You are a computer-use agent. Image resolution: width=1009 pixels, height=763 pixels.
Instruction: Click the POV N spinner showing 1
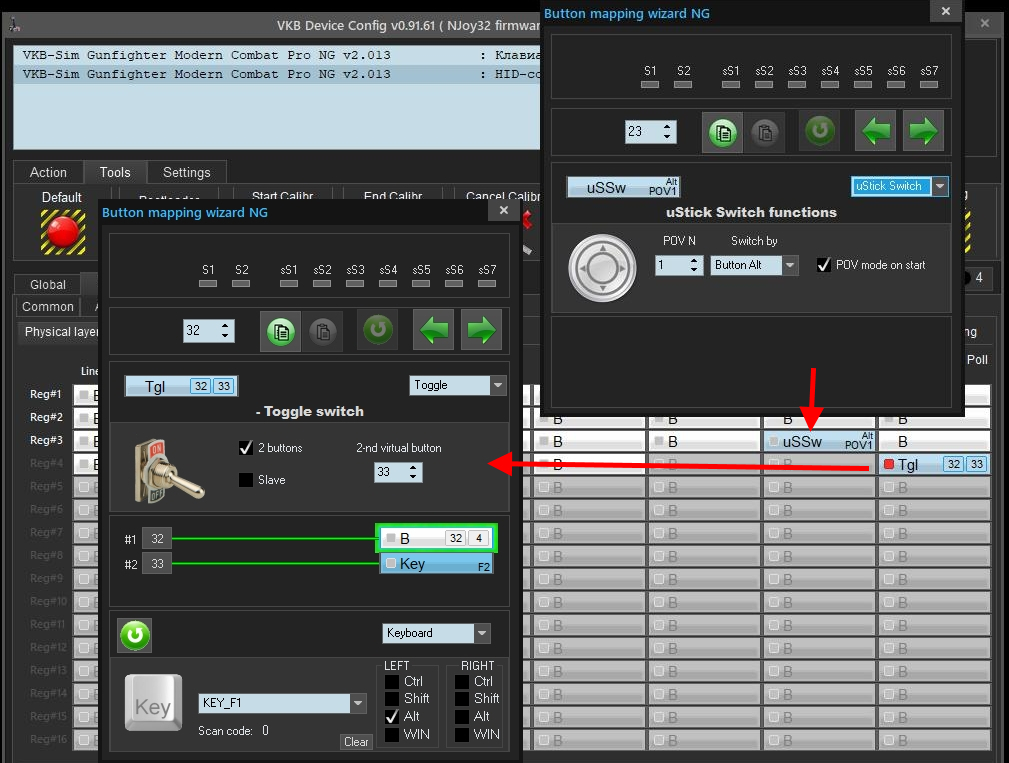pyautogui.click(x=678, y=265)
